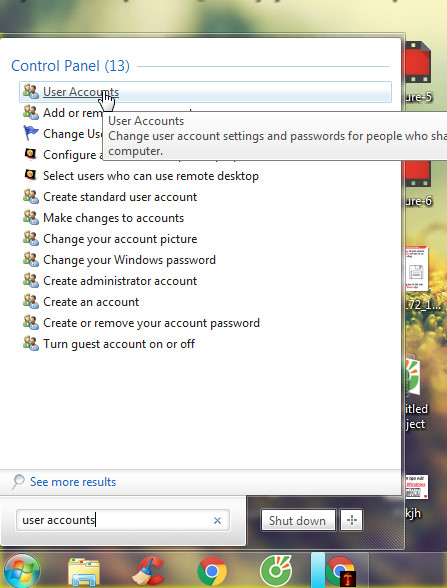Click icon beside Create standard user account
Viewport: 447px width, 588px height.
click(31, 196)
